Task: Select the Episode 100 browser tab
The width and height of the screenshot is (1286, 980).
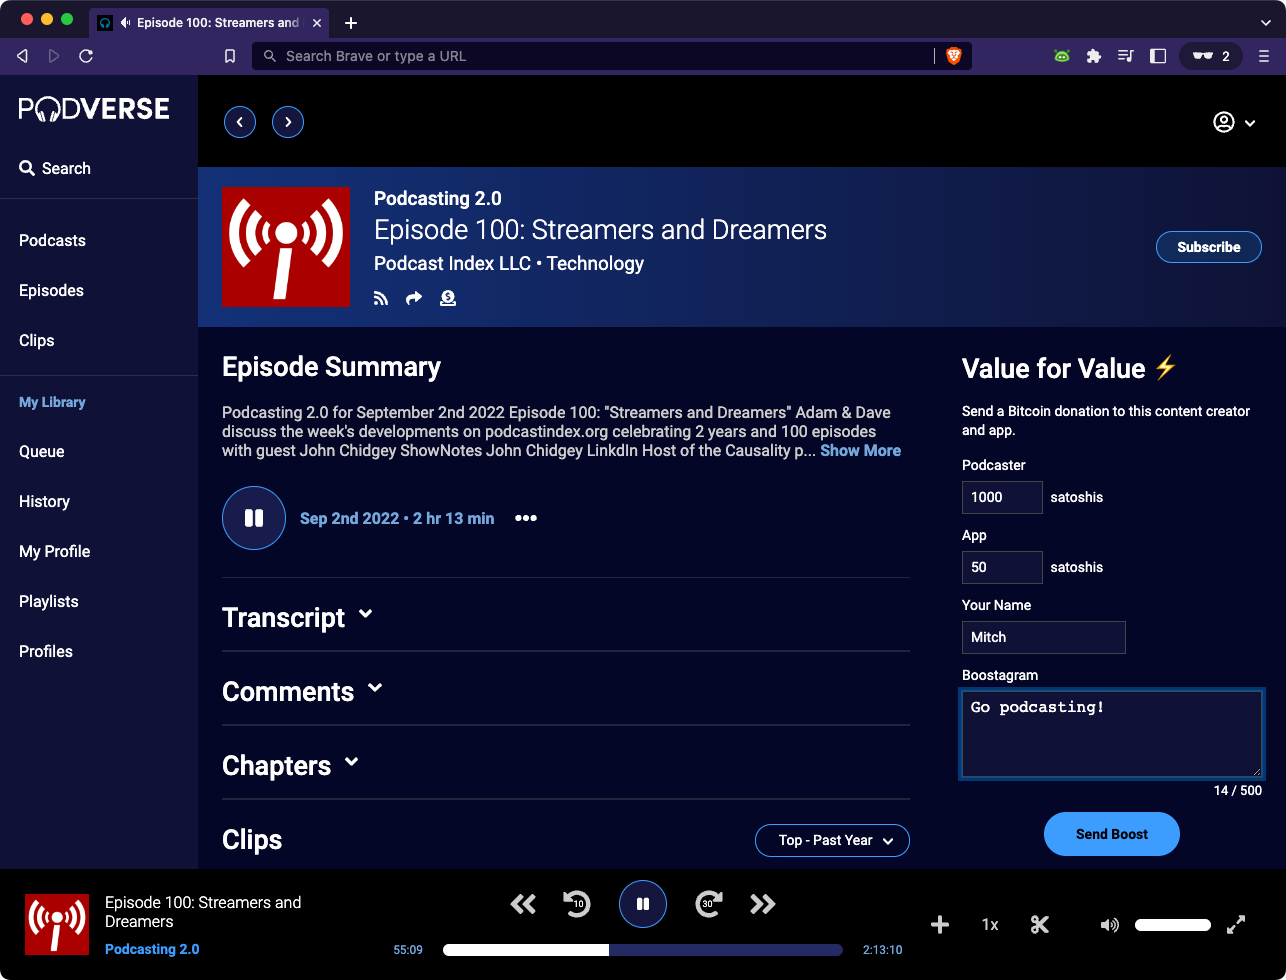Action: tap(211, 22)
